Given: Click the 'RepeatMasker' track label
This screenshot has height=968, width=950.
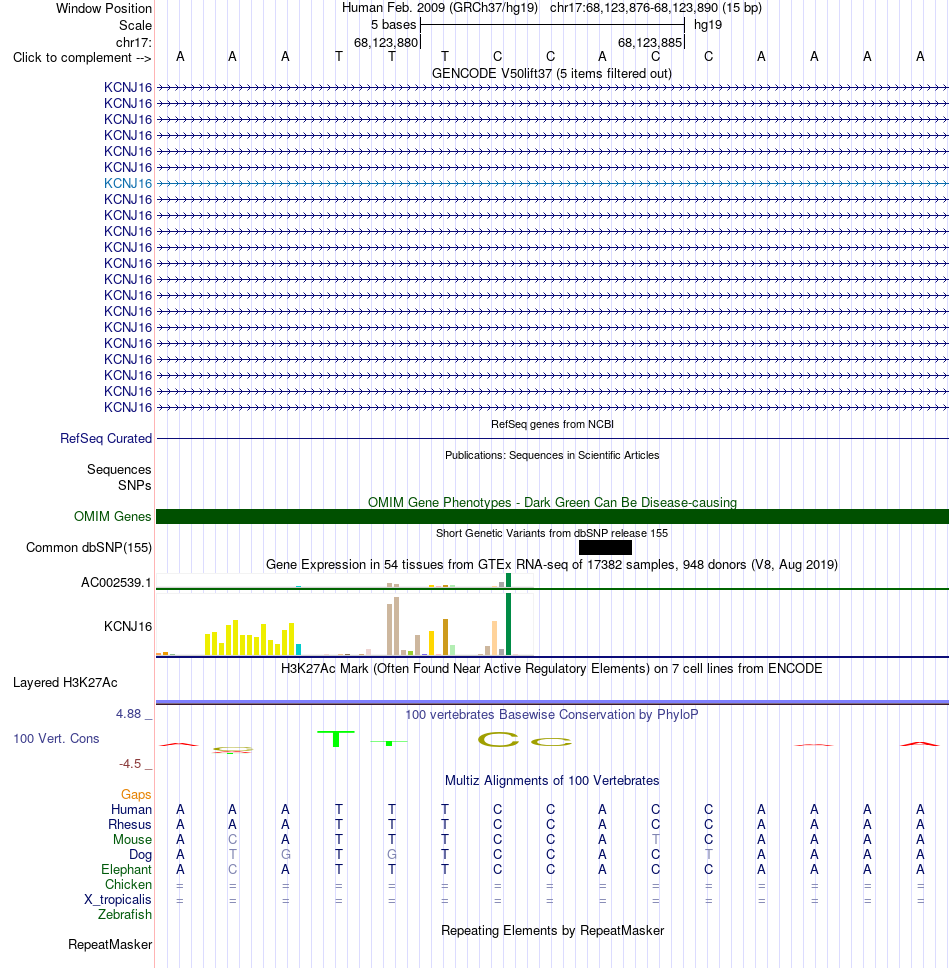Looking at the screenshot, I should pos(110,945).
